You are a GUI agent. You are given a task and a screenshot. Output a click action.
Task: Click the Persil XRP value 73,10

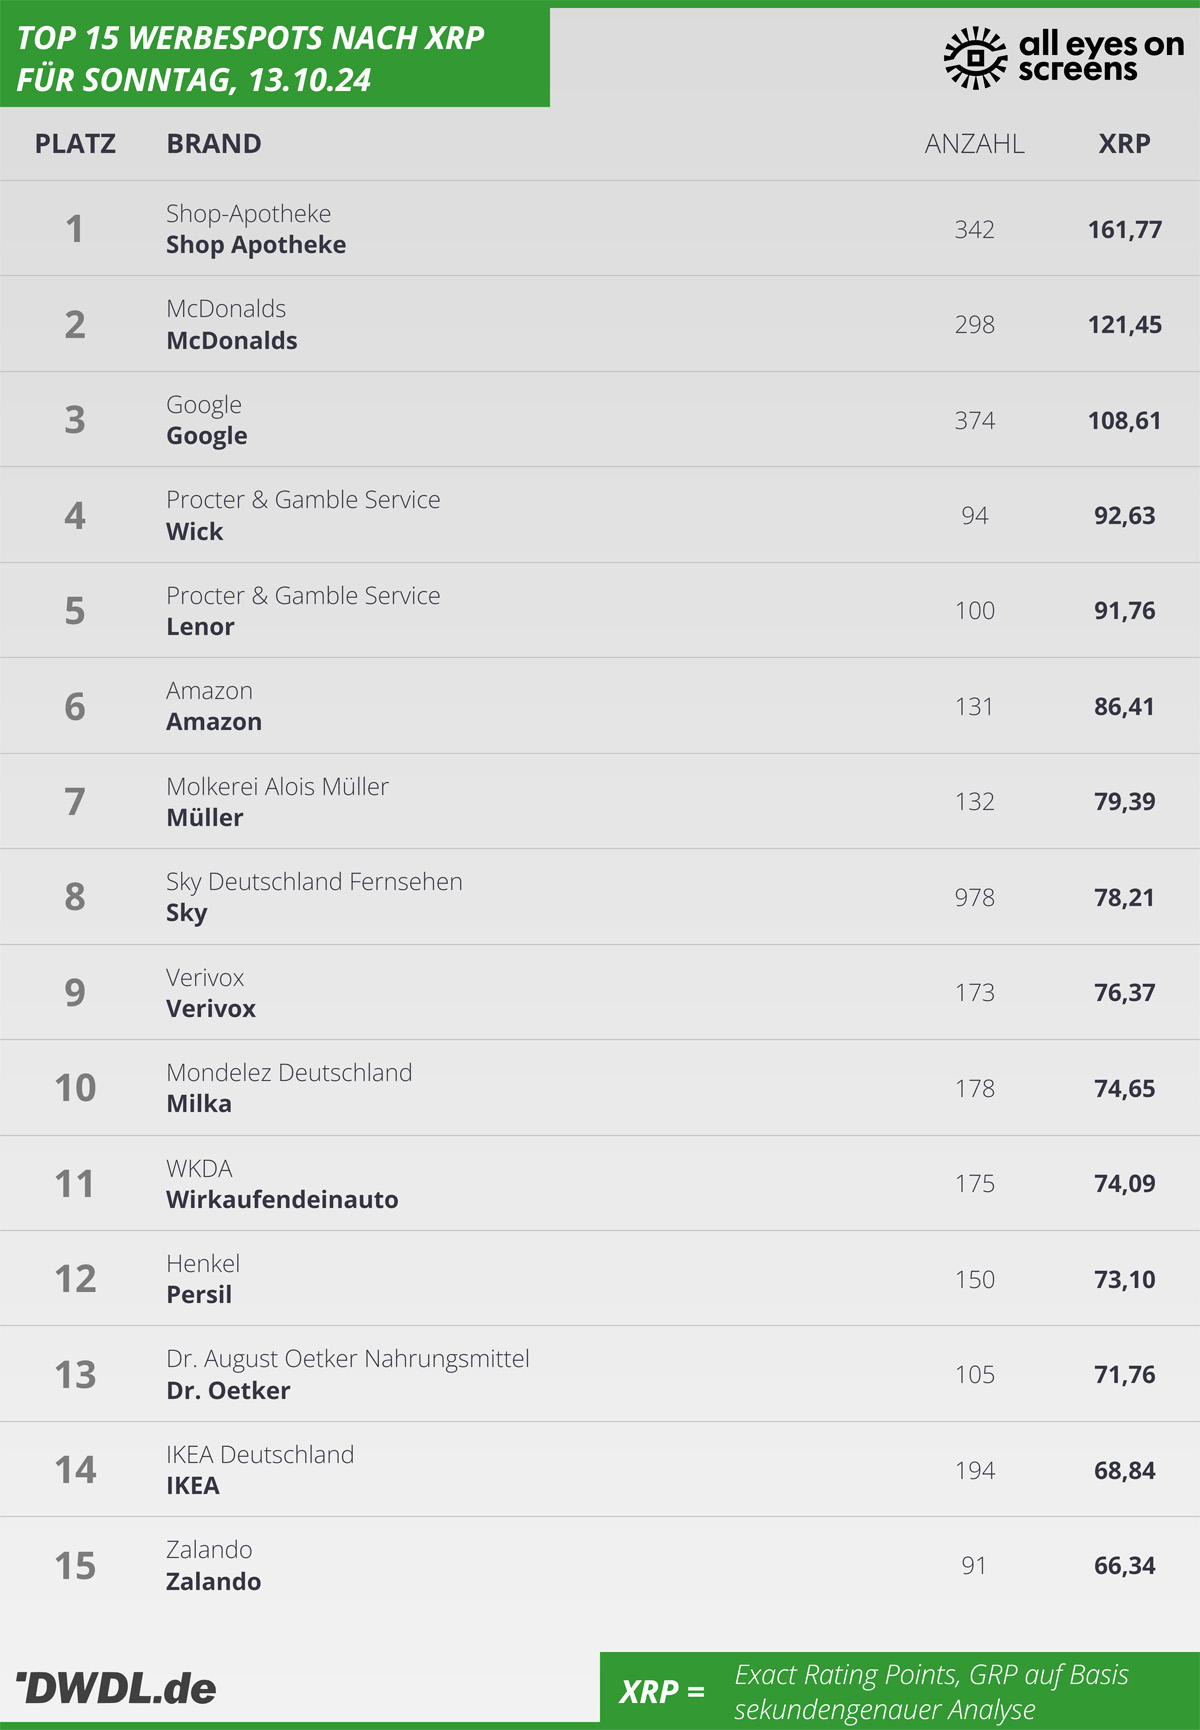point(1124,1280)
